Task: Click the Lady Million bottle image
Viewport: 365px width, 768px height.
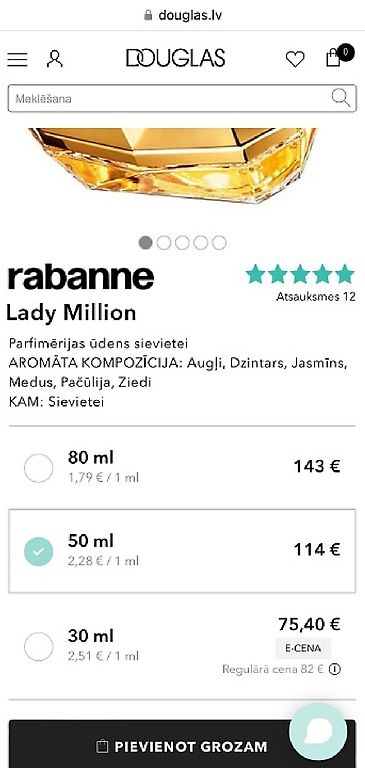Action: pyautogui.click(x=174, y=165)
